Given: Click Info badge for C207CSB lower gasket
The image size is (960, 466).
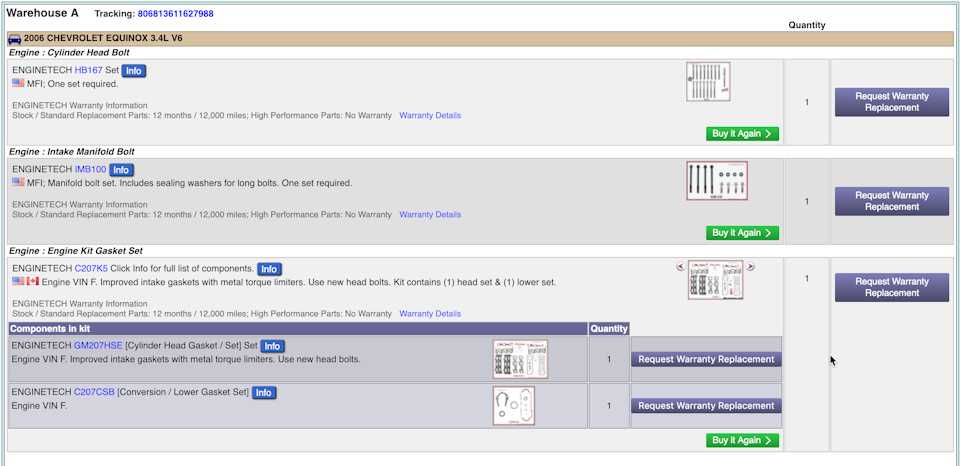Looking at the screenshot, I should (264, 393).
